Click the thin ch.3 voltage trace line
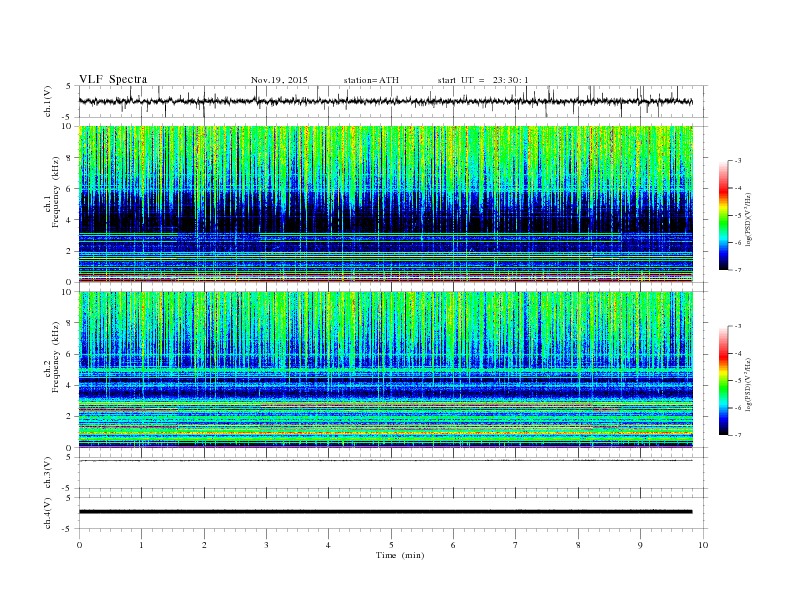The height and width of the screenshot is (612, 792). (385, 461)
